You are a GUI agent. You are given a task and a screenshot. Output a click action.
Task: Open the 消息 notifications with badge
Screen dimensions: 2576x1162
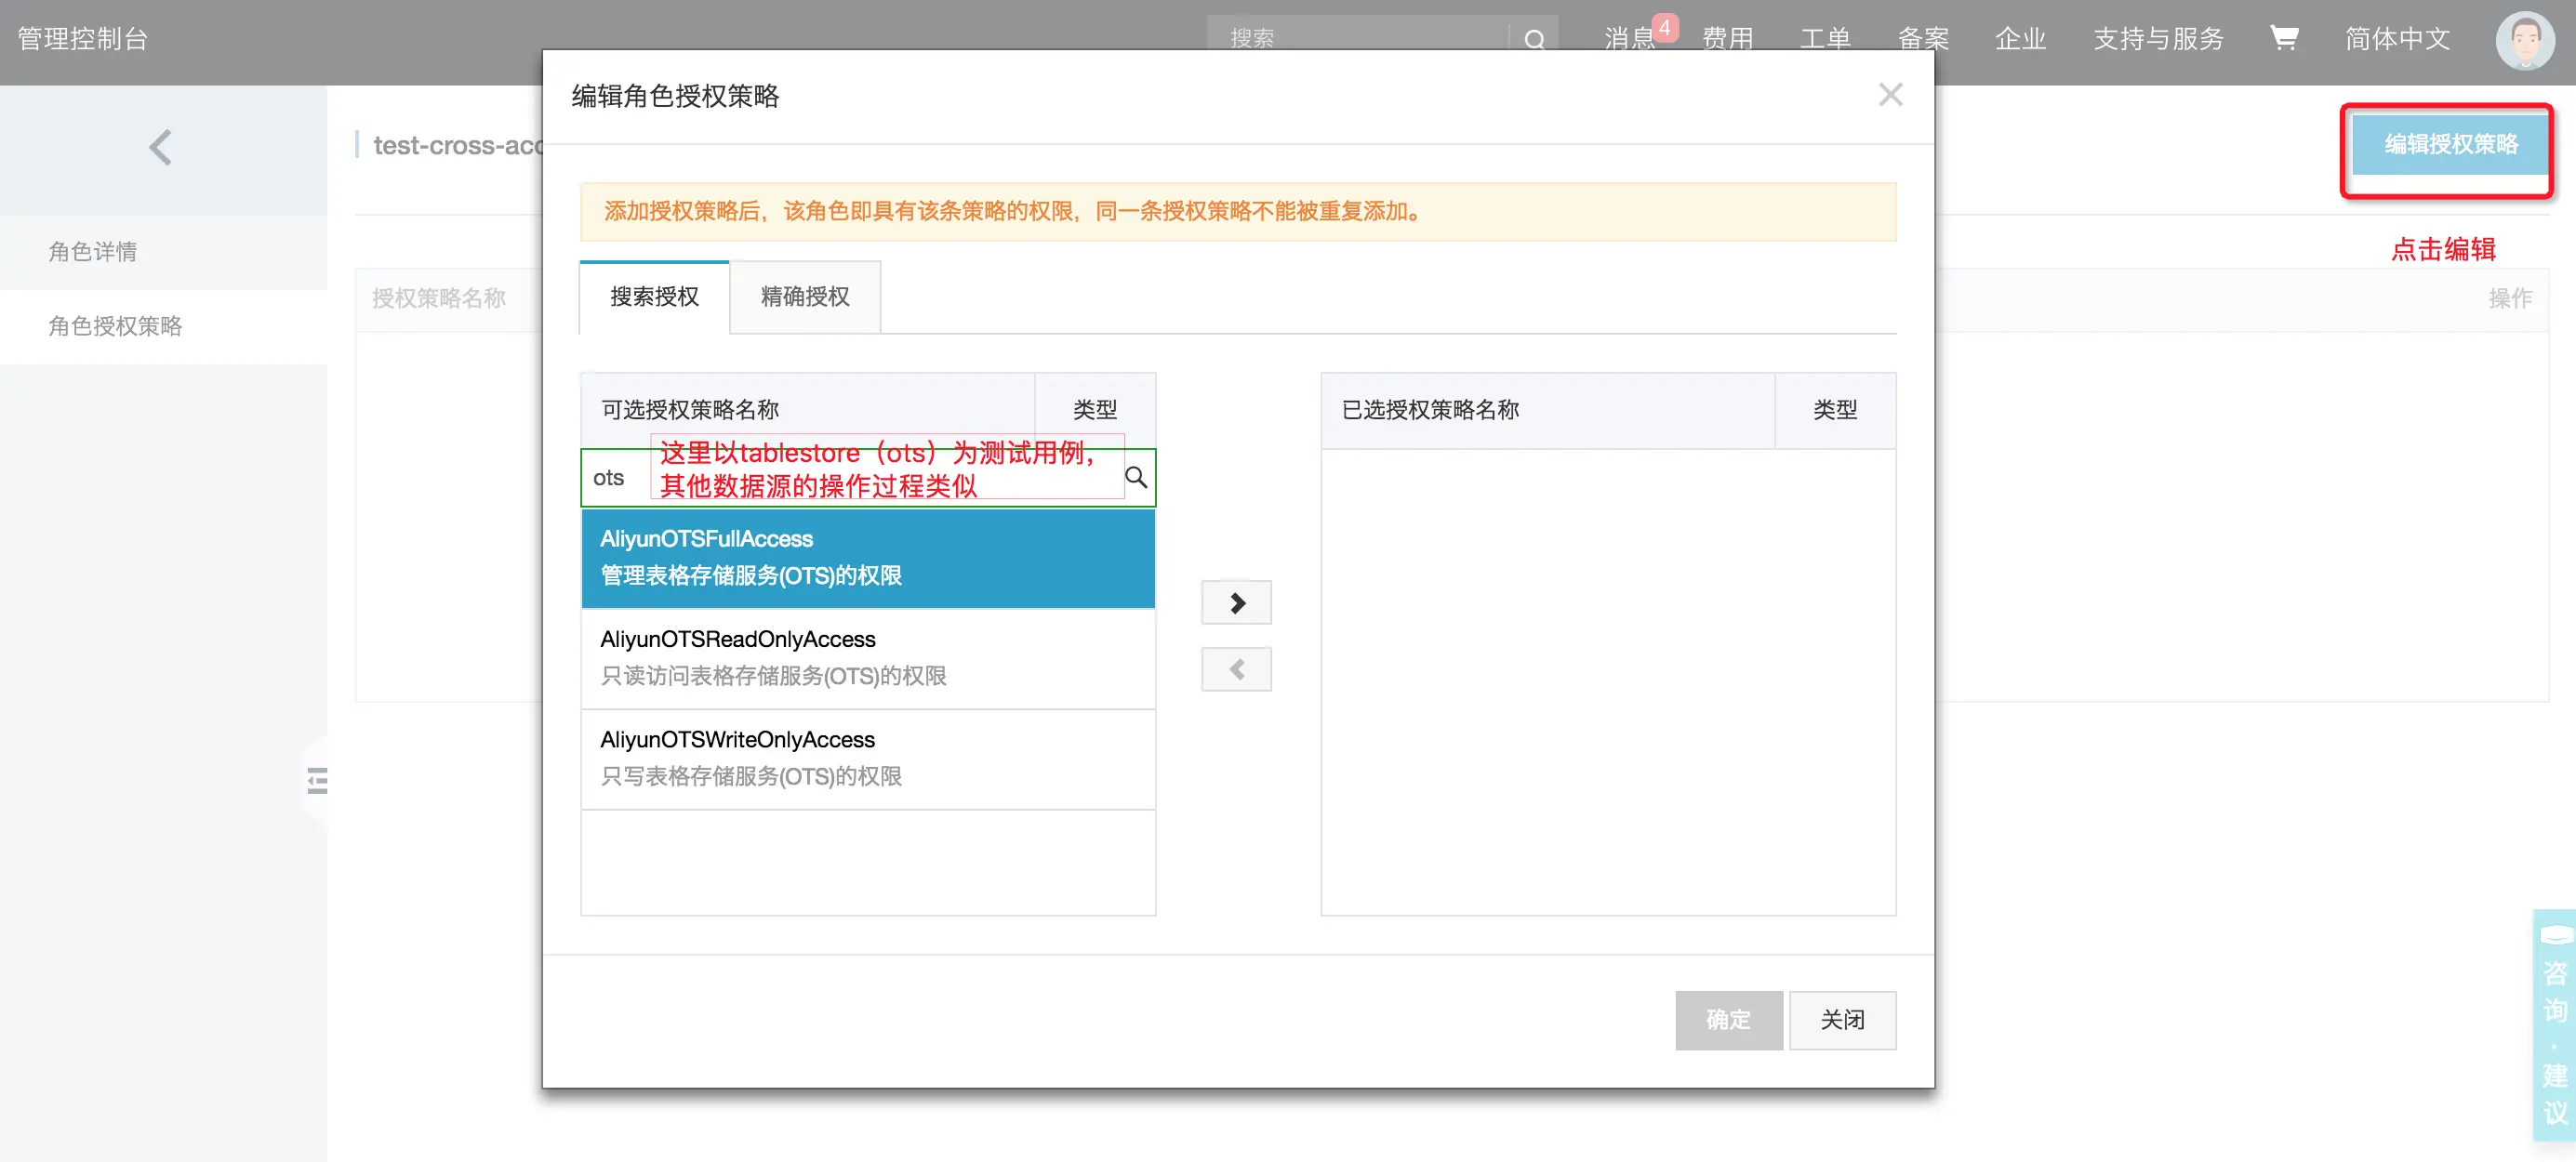coord(1631,39)
